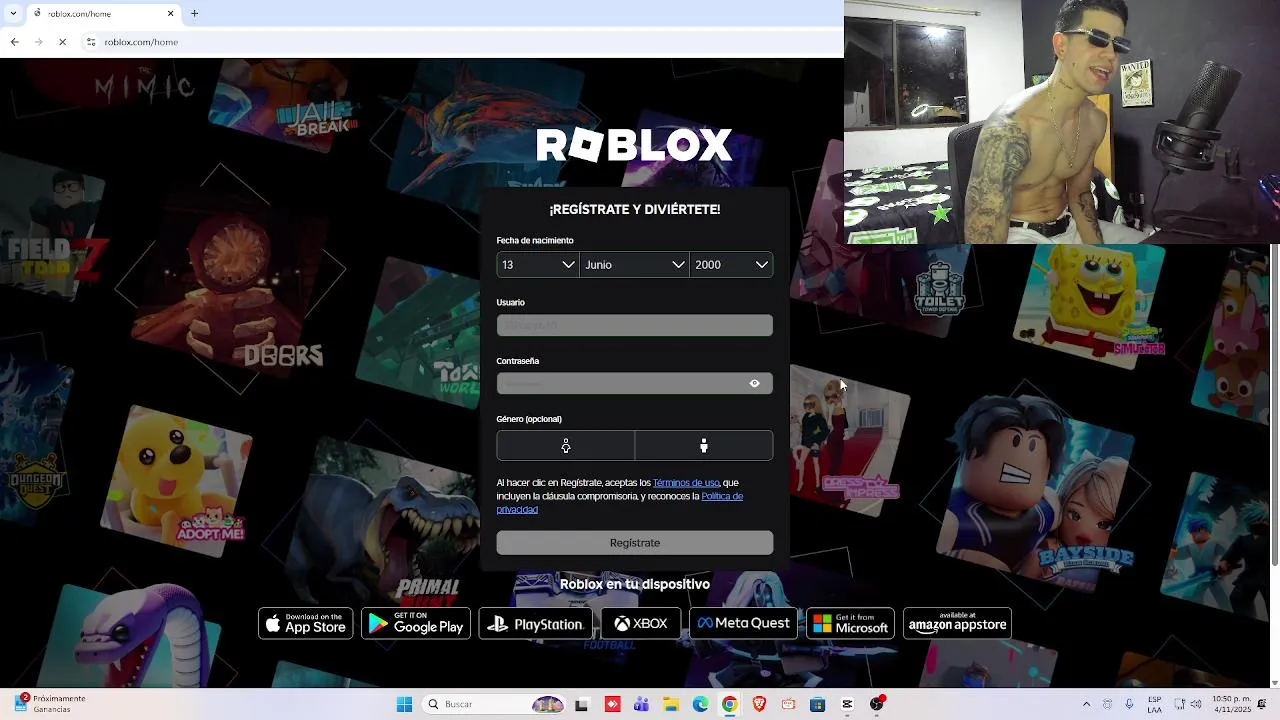This screenshot has width=1280, height=720.
Task: Open Microsoft Edge from the taskbar
Action: (x=701, y=705)
